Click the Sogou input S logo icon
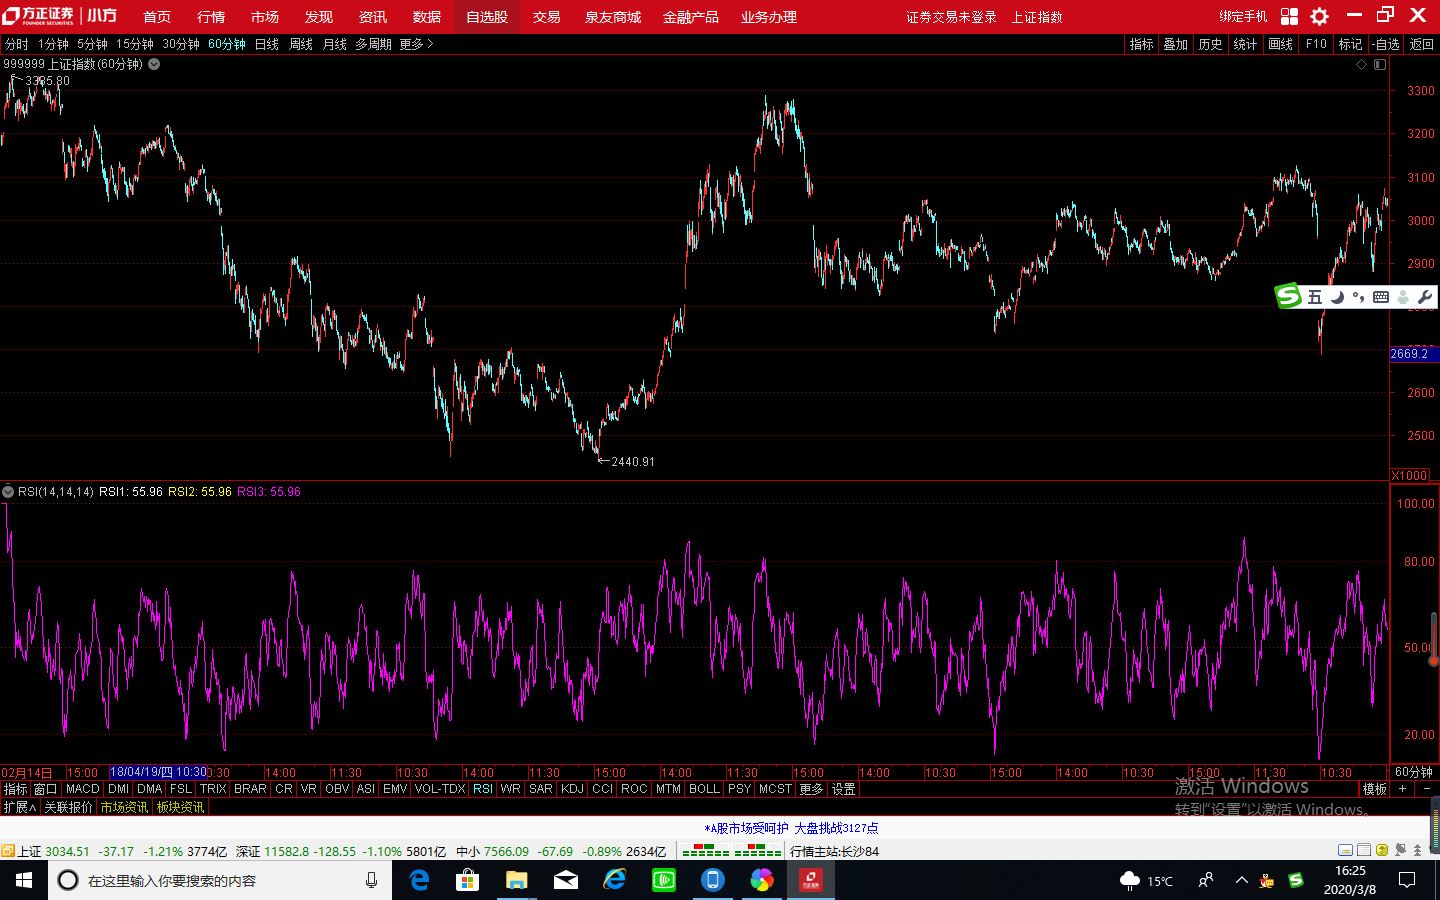1440x900 pixels. [x=1288, y=296]
